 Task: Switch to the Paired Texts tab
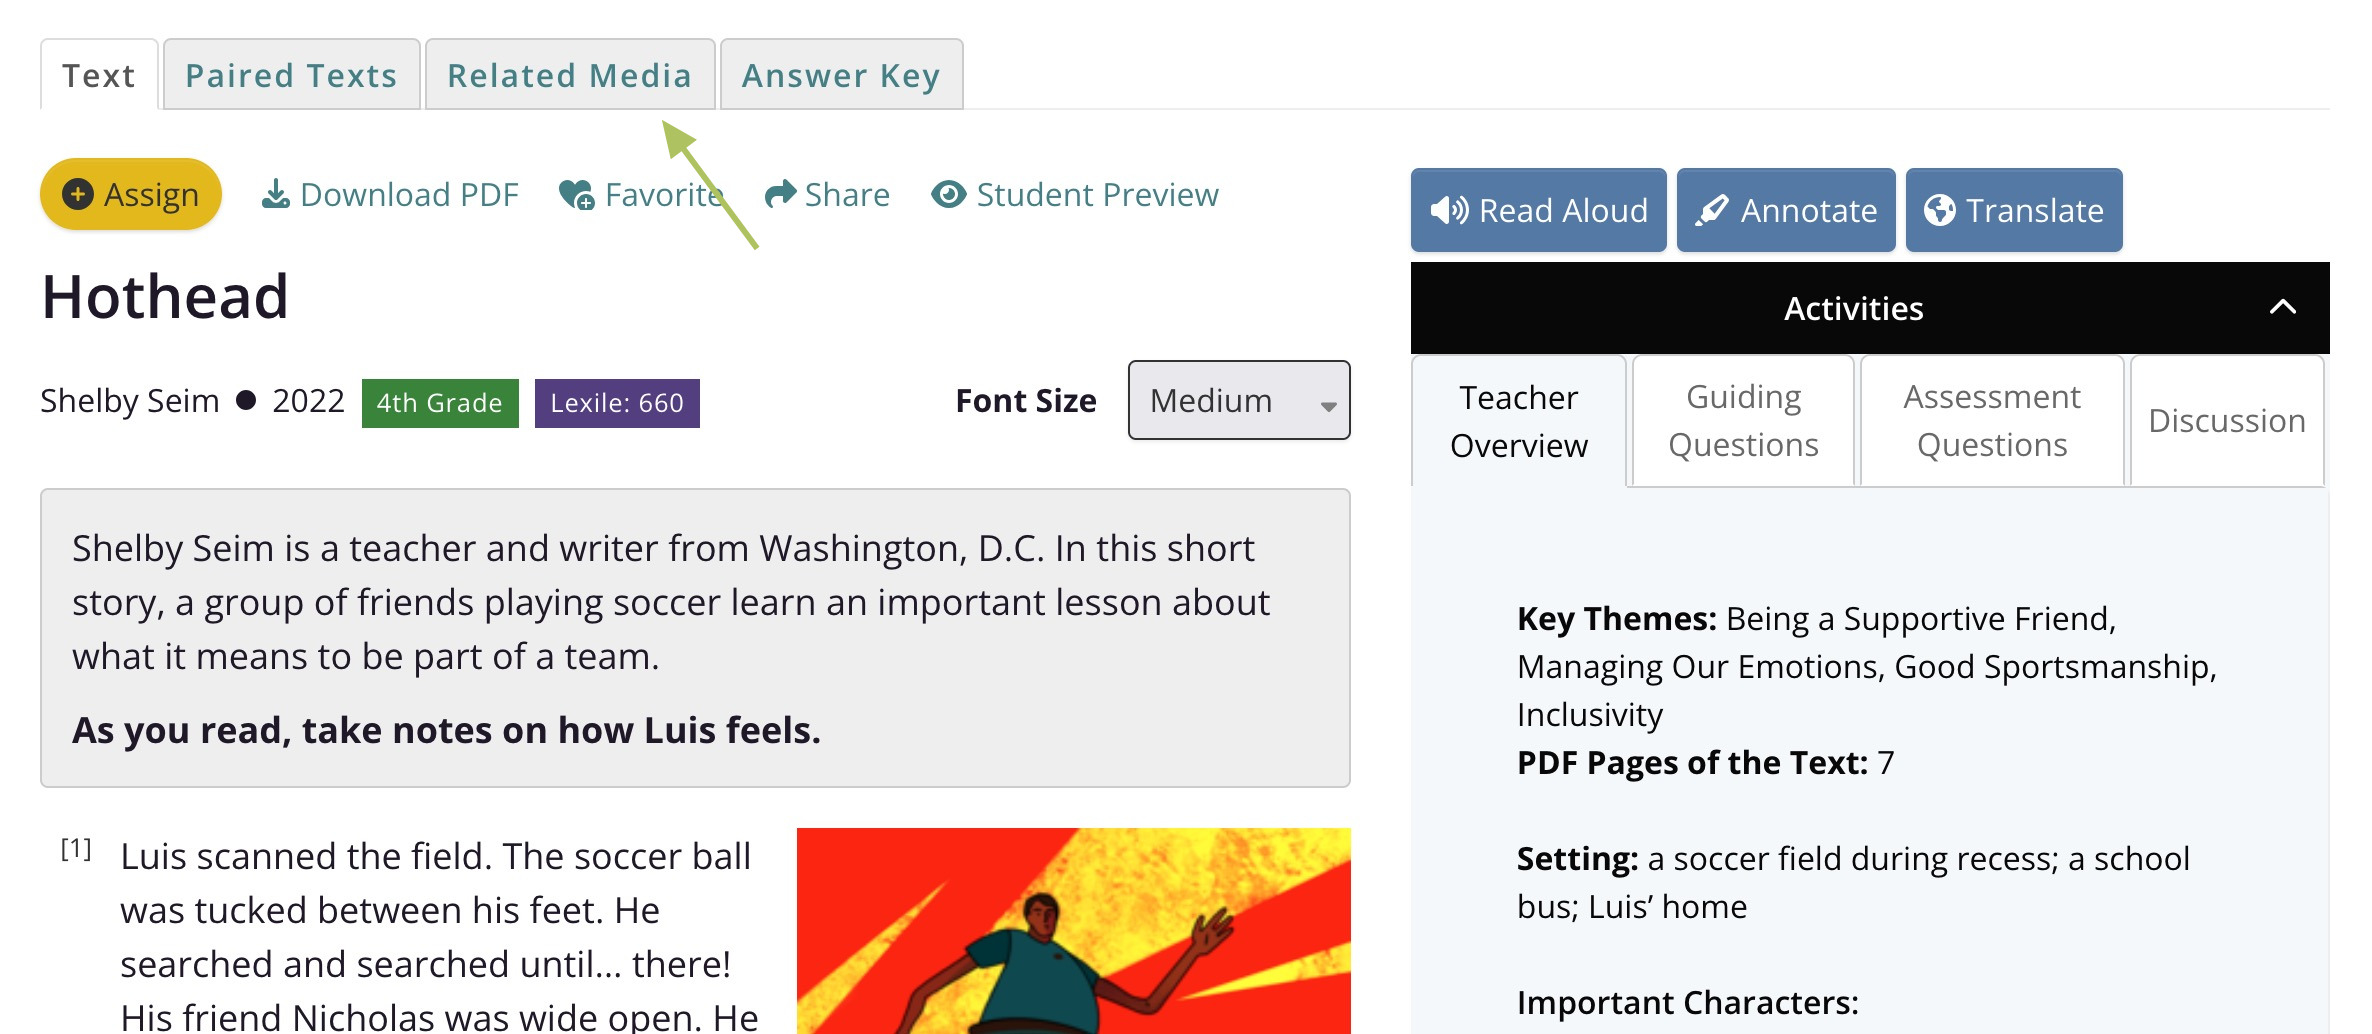coord(291,75)
